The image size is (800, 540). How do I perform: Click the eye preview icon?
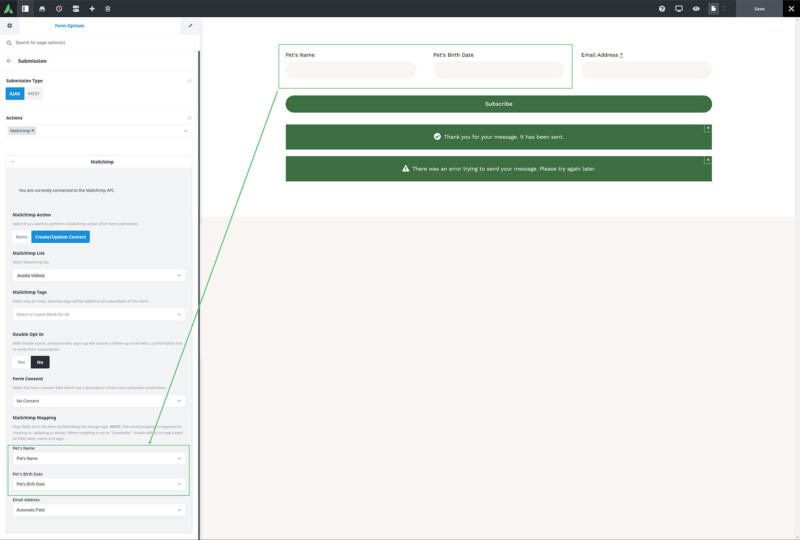point(696,9)
